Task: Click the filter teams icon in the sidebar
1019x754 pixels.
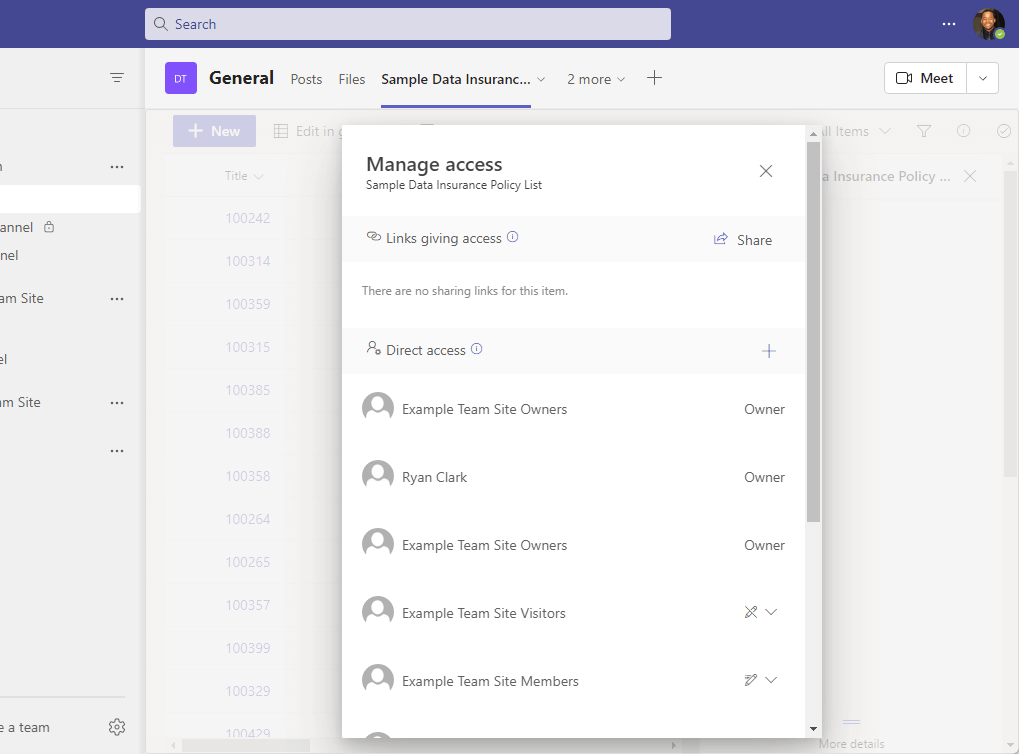Action: [117, 78]
